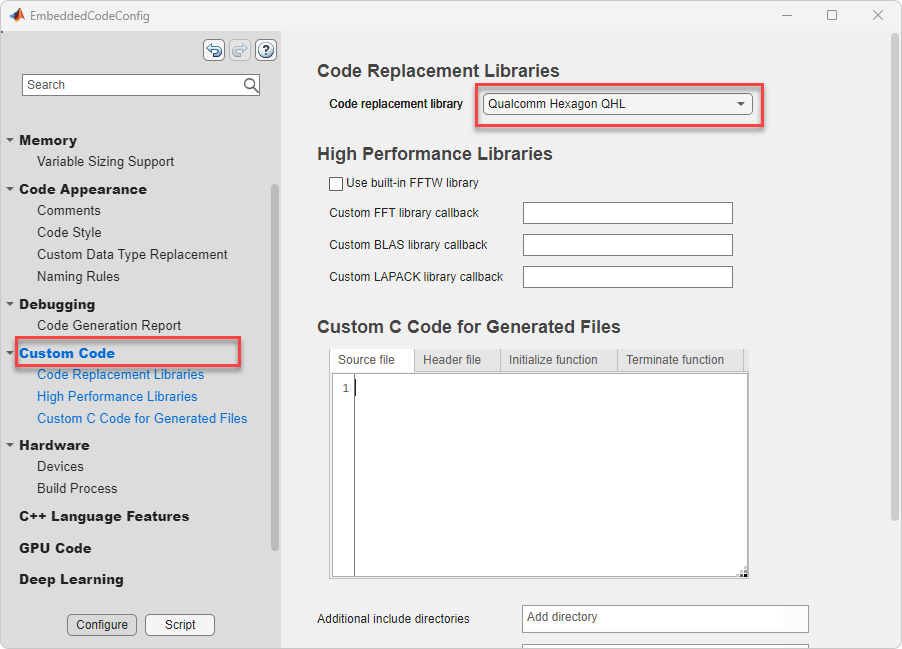This screenshot has width=902, height=649.
Task: Click the MATLAB logo in title bar
Action: [x=17, y=16]
